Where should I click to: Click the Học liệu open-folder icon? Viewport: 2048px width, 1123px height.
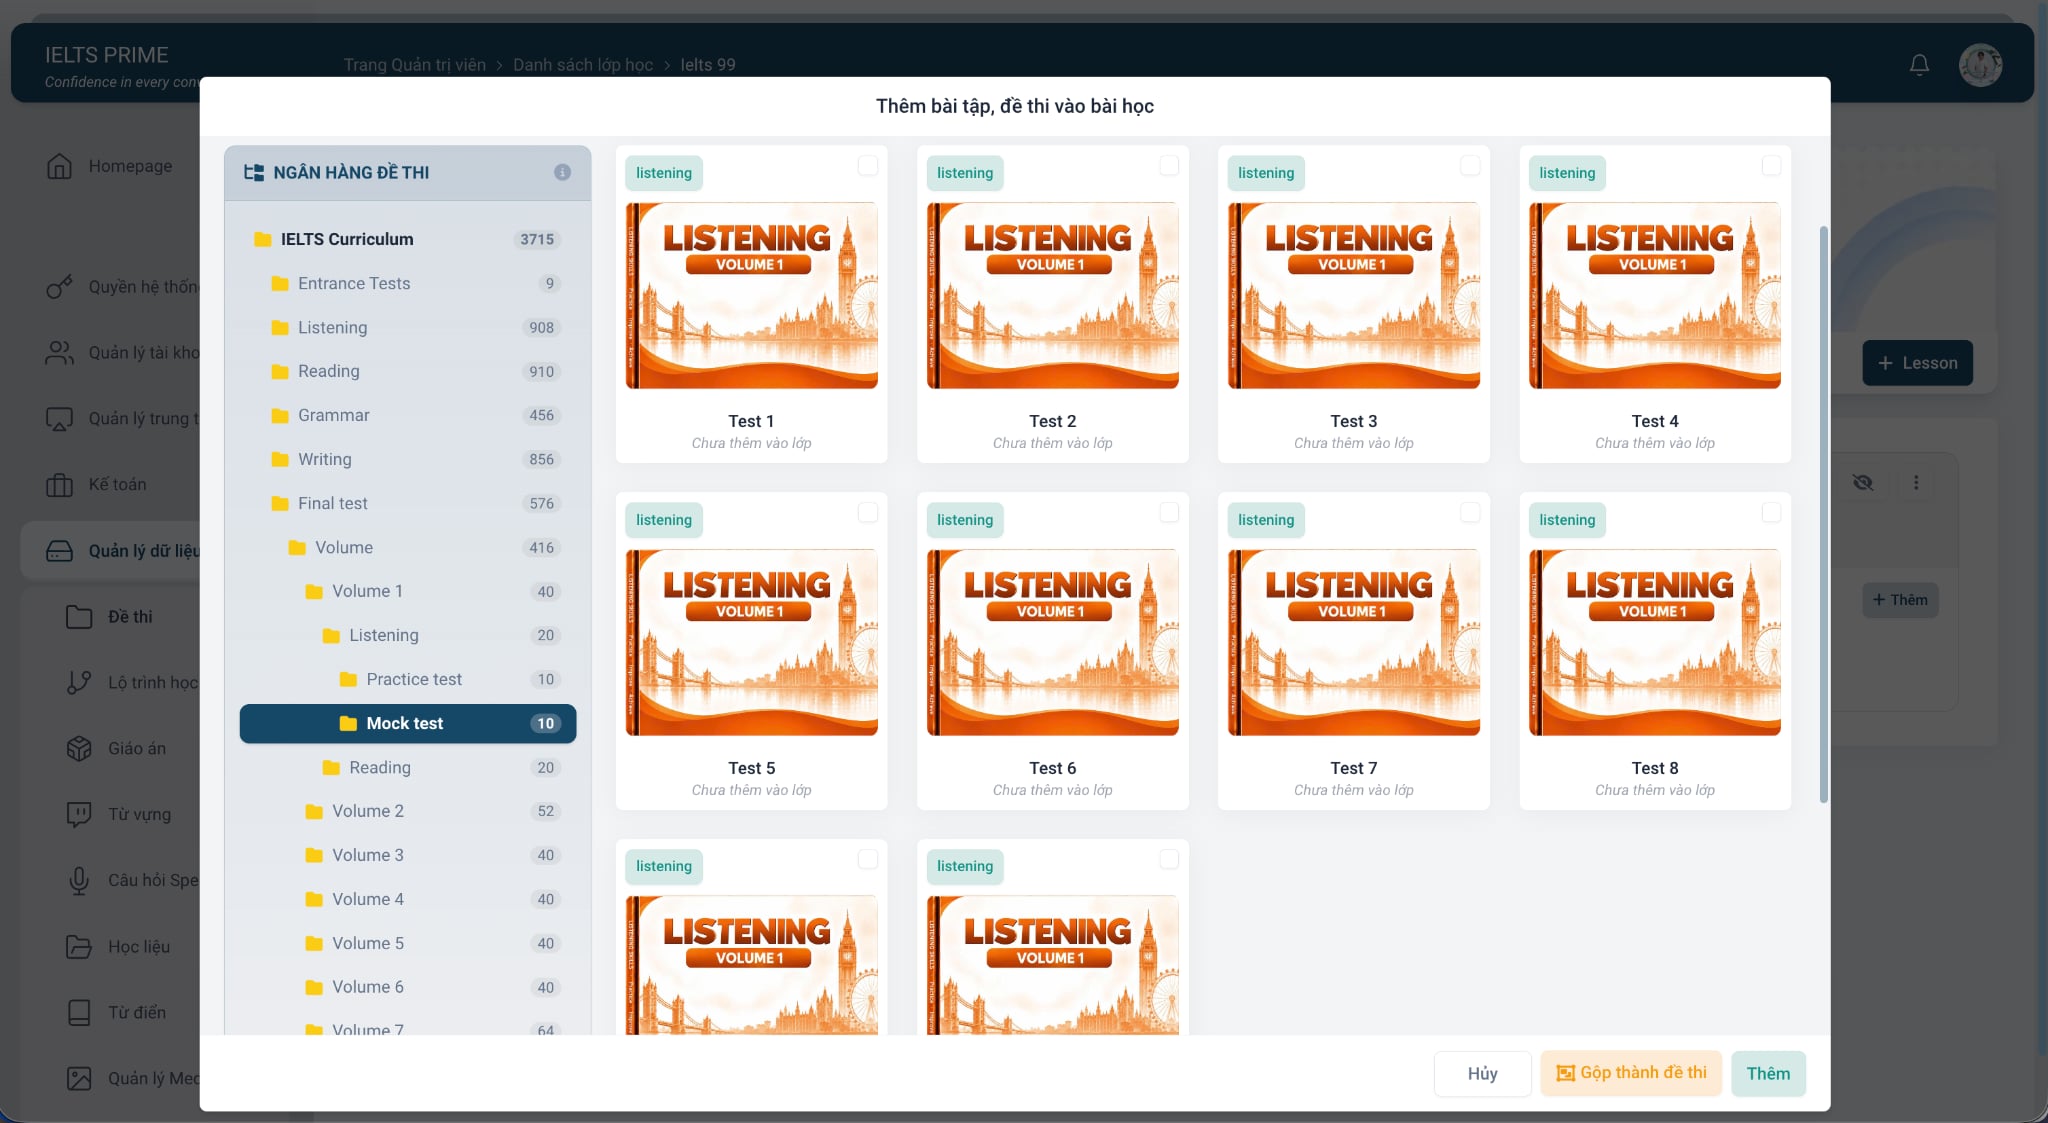(x=79, y=947)
